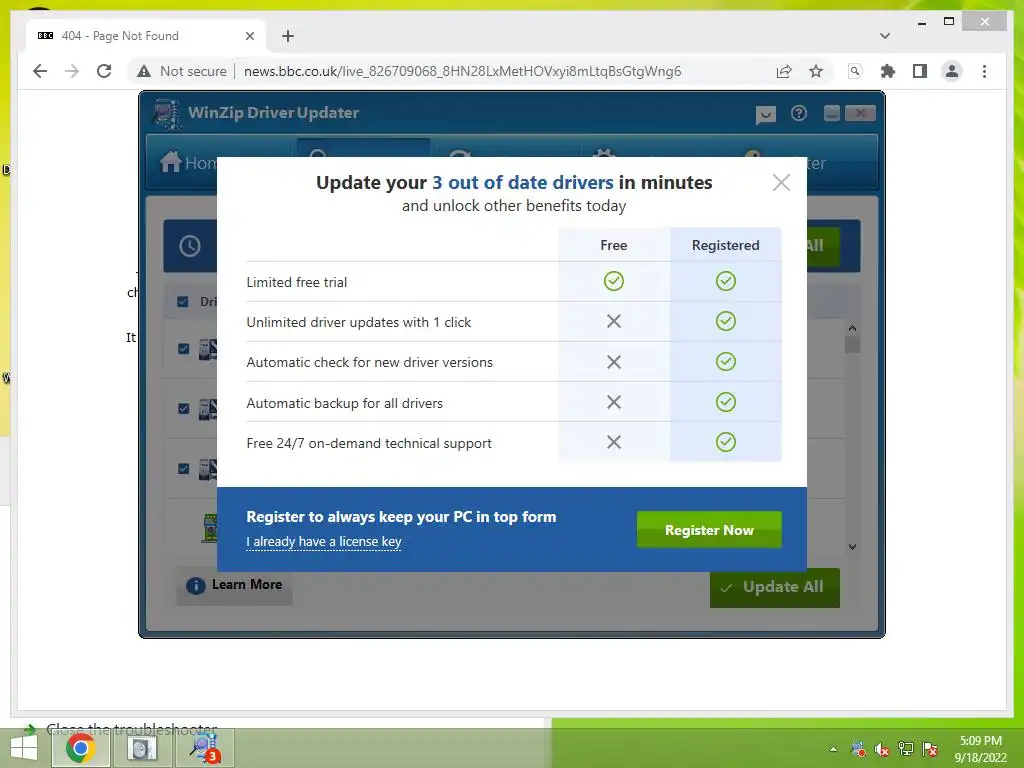The image size is (1024, 768).
Task: Click the Not secure warning indicator
Action: tap(182, 71)
